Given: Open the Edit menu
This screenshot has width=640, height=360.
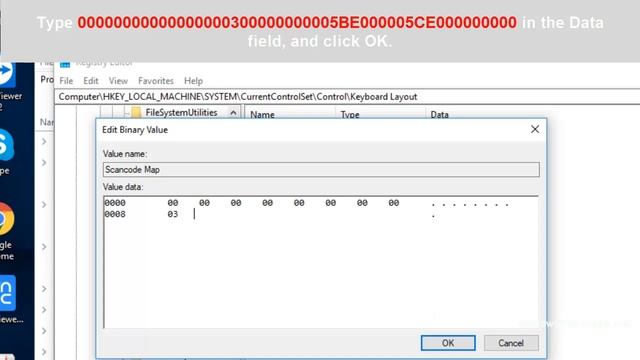Looking at the screenshot, I should click(91, 81).
